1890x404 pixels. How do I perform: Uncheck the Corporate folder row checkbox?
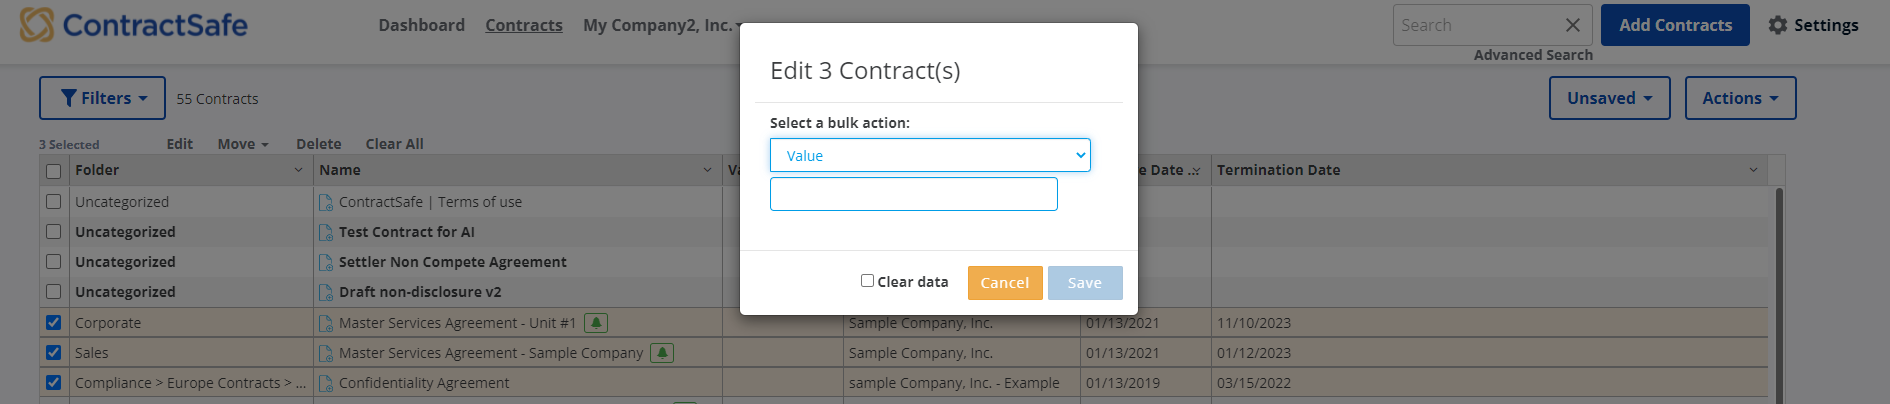[54, 322]
